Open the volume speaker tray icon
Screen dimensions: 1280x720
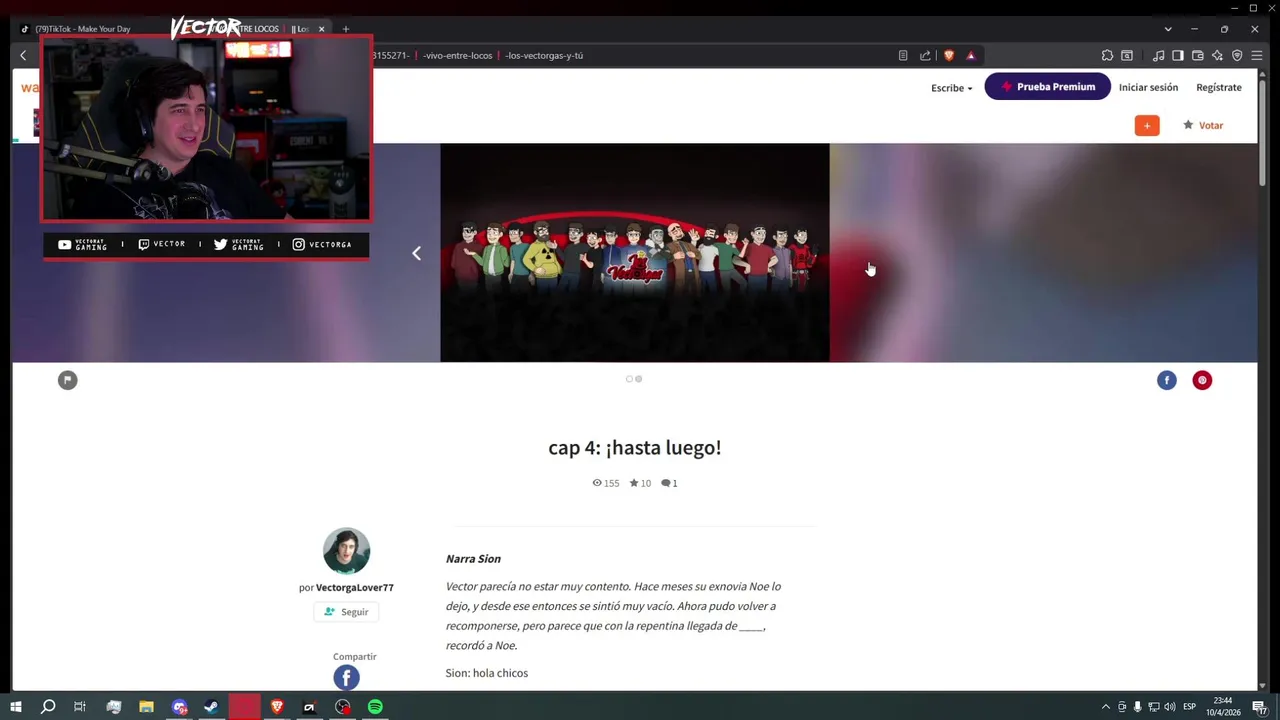point(1170,707)
